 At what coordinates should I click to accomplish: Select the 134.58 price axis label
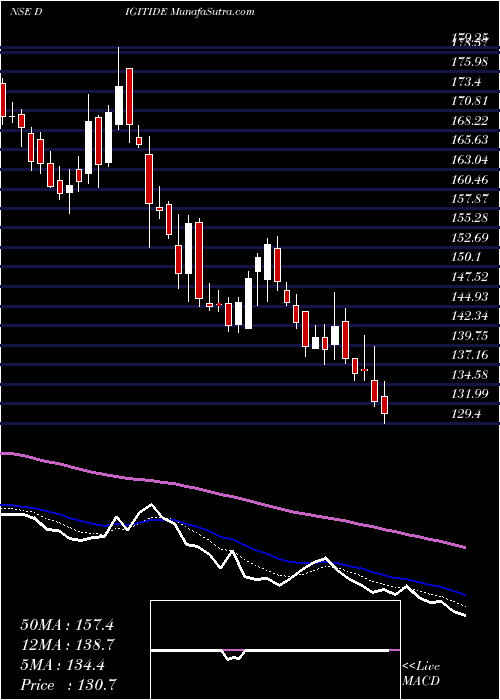pos(470,374)
